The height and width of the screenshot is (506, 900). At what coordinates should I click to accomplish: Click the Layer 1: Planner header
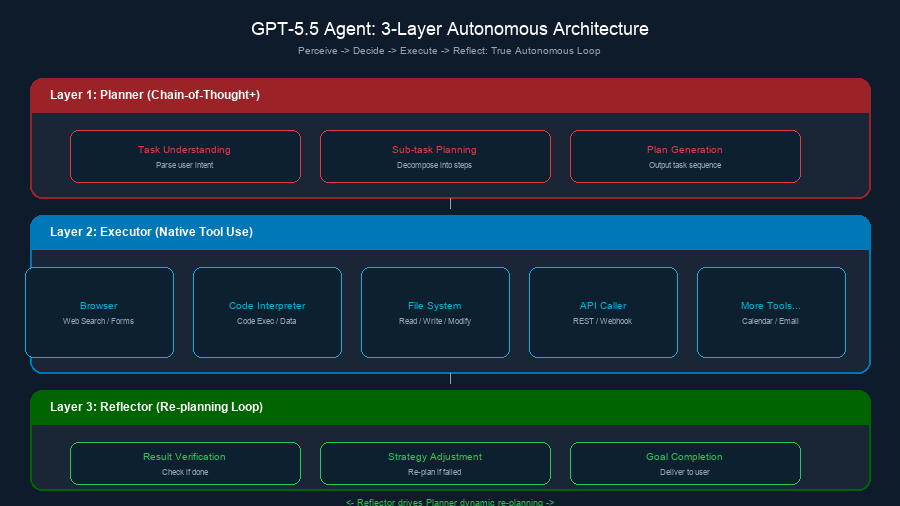click(451, 95)
